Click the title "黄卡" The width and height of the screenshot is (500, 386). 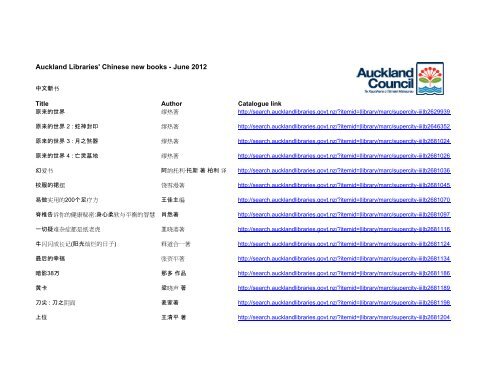pos(41,288)
